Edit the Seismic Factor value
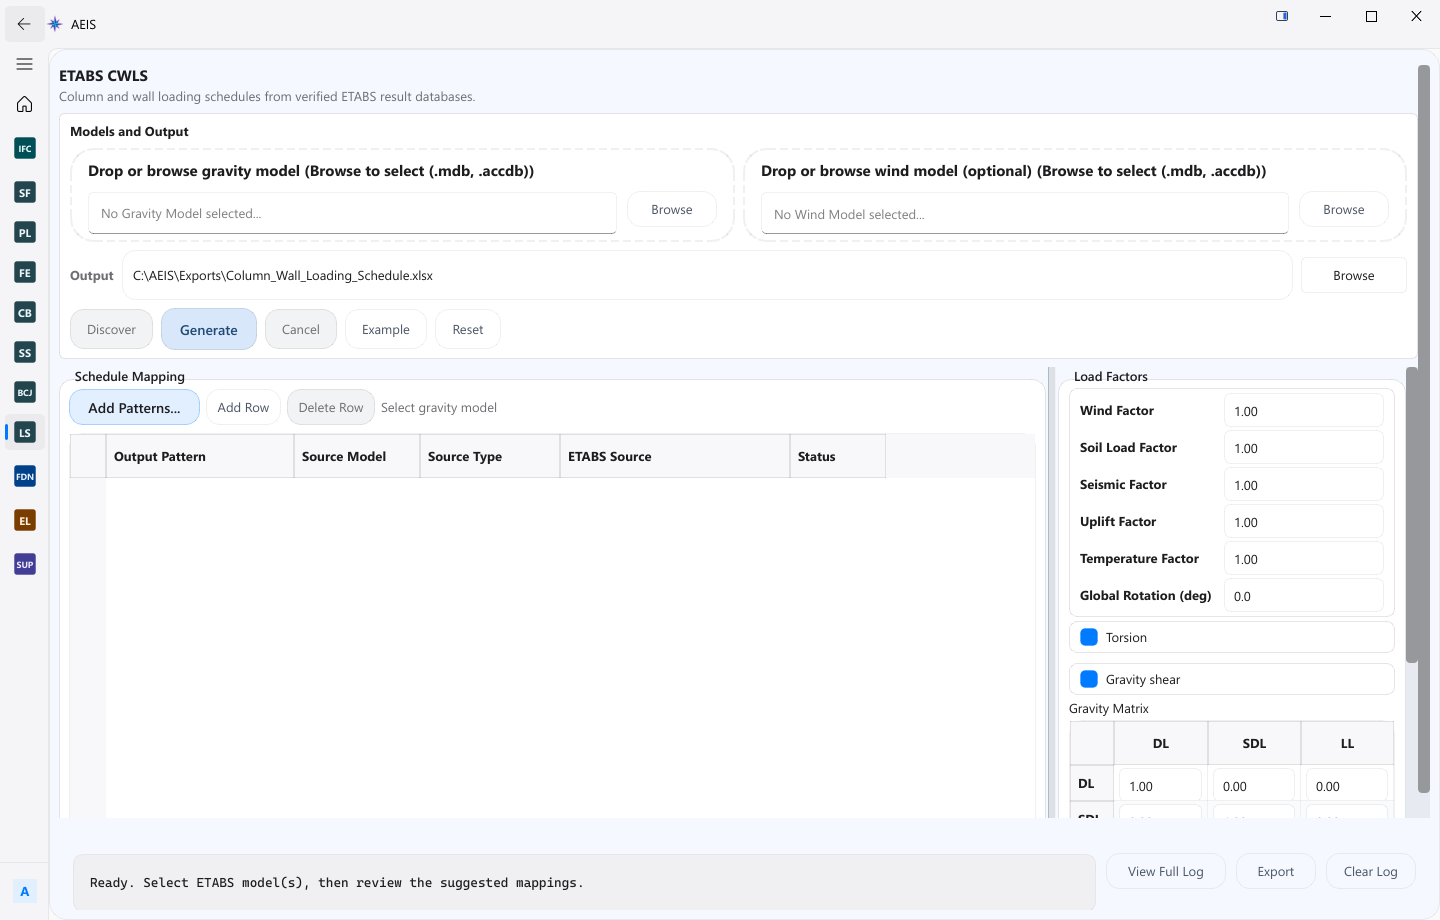This screenshot has height=920, width=1440. click(x=1303, y=485)
